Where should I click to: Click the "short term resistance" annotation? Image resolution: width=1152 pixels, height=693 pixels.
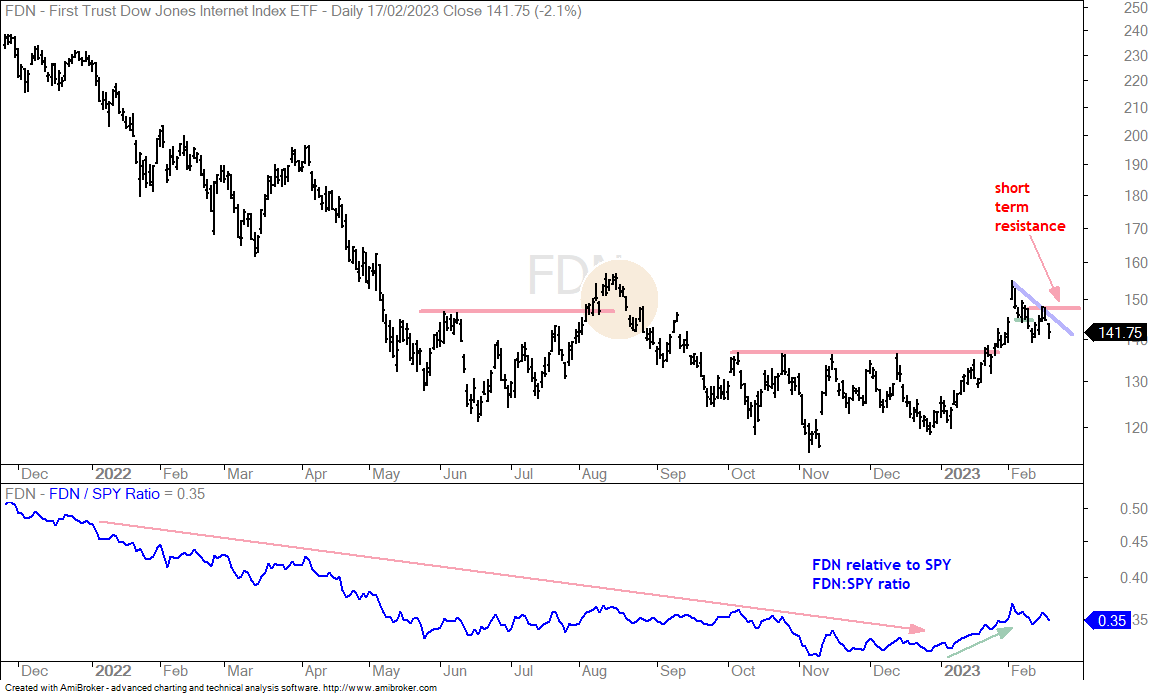tap(1029, 207)
